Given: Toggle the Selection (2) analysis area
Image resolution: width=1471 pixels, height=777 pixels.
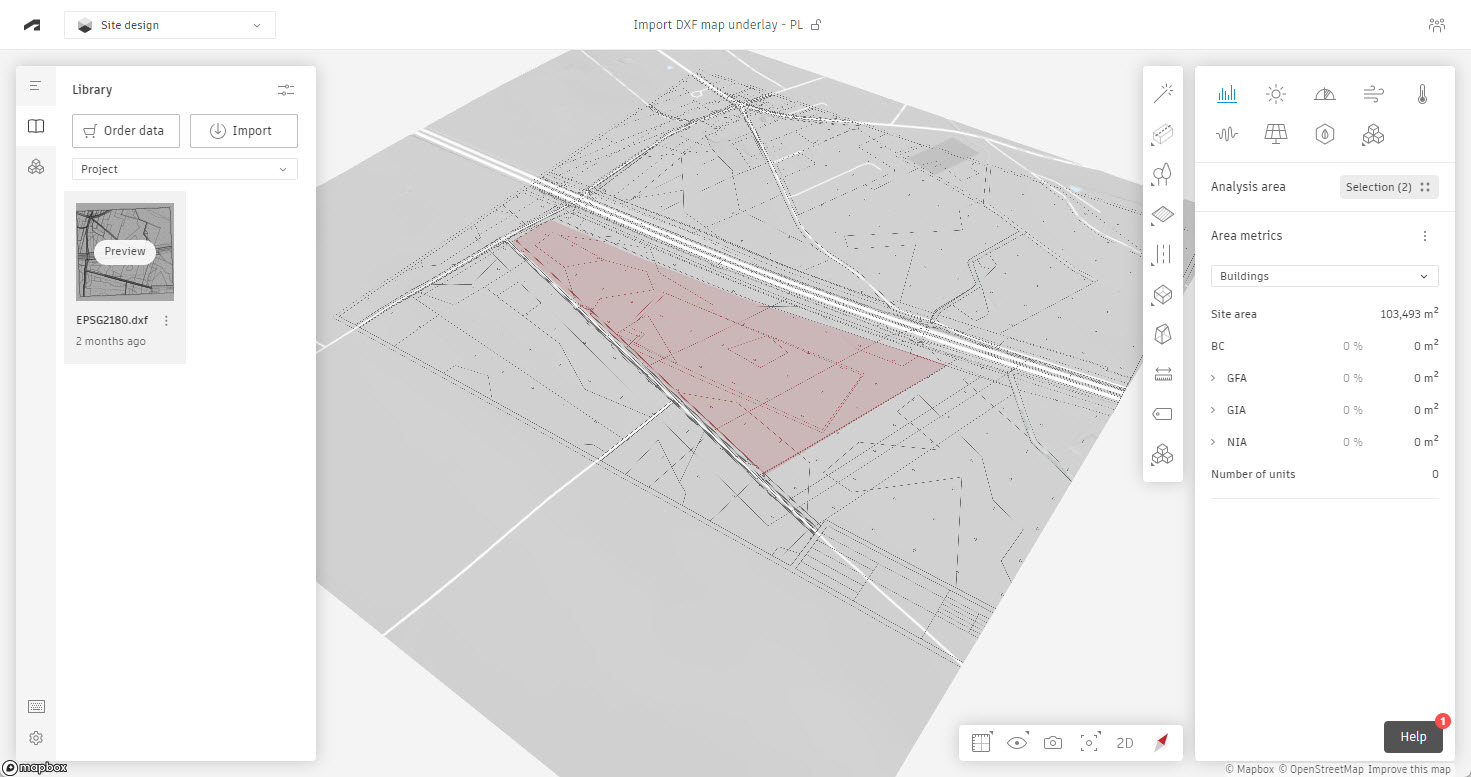Looking at the screenshot, I should (1388, 187).
